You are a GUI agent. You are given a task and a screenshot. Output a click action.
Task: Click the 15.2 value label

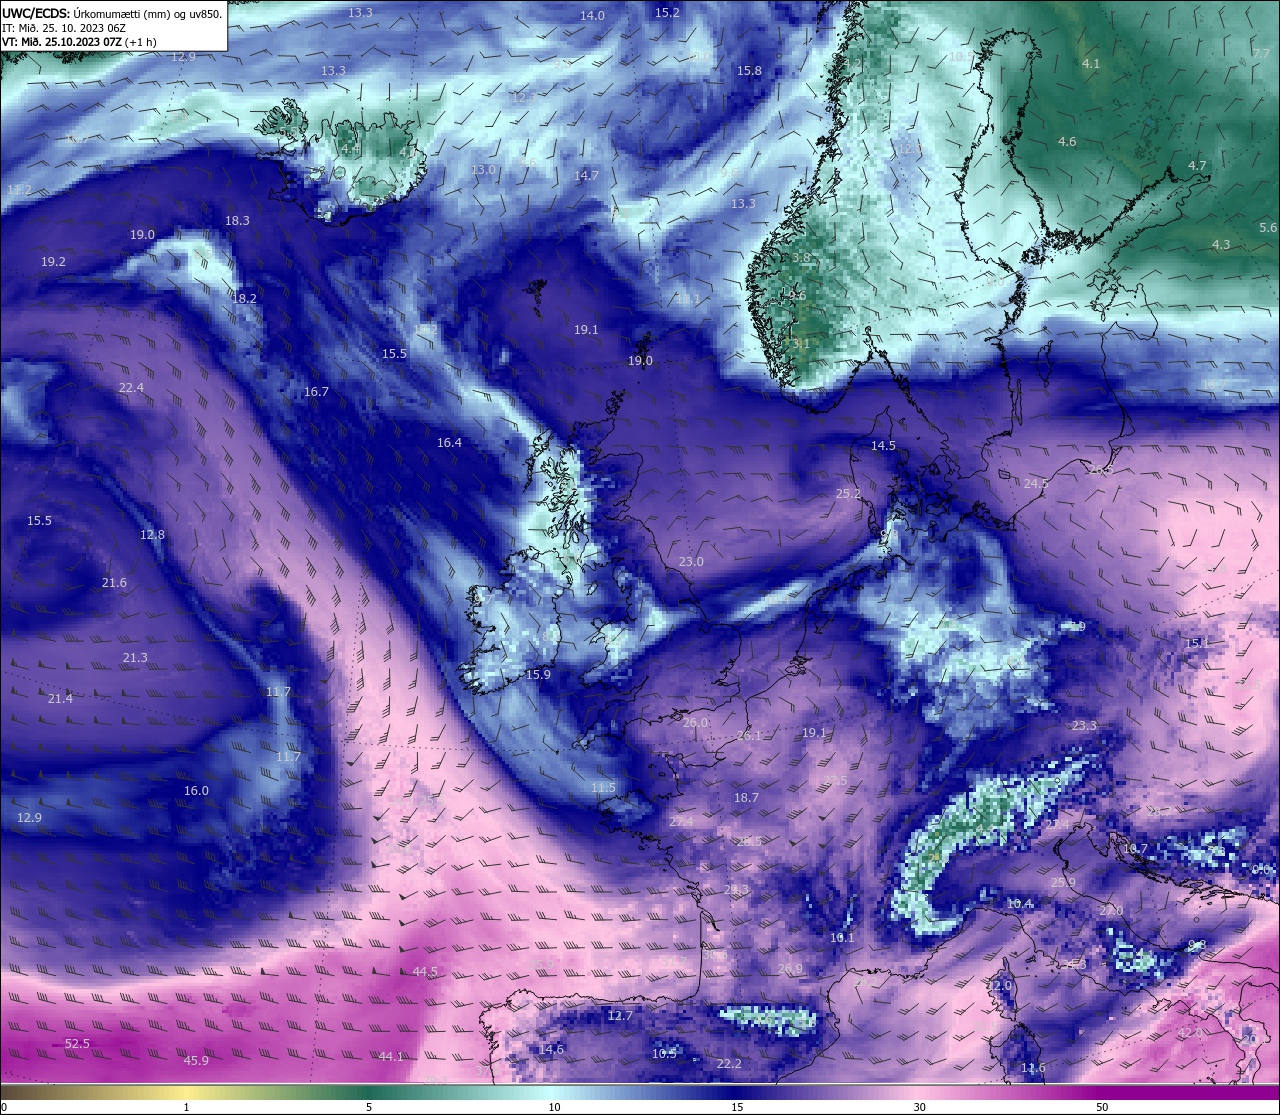point(667,12)
